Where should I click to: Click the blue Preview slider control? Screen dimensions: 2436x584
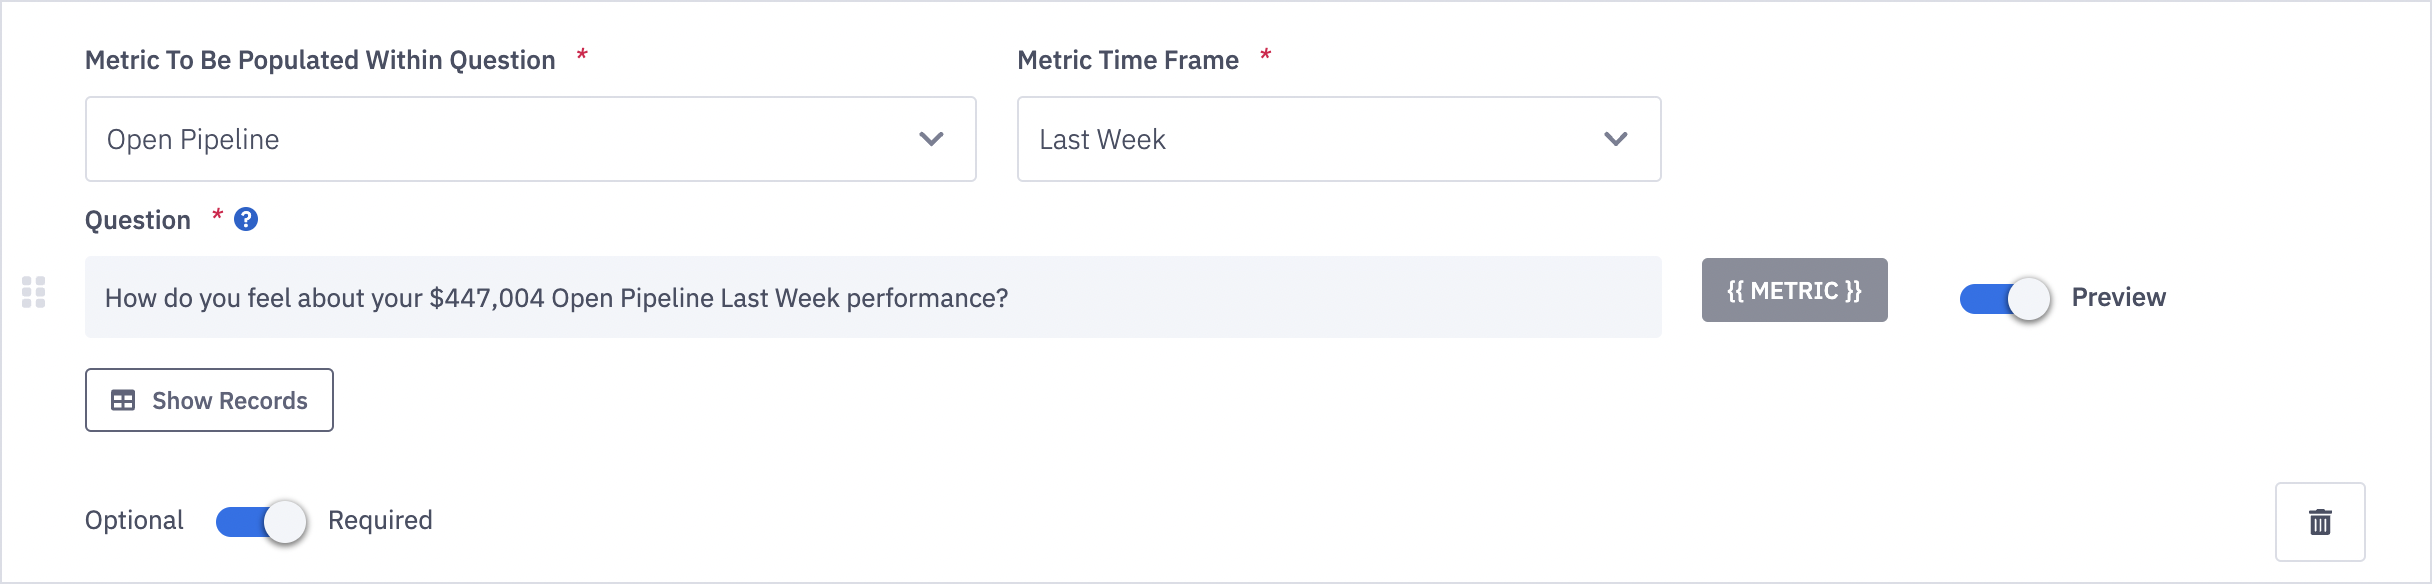coord(2005,297)
